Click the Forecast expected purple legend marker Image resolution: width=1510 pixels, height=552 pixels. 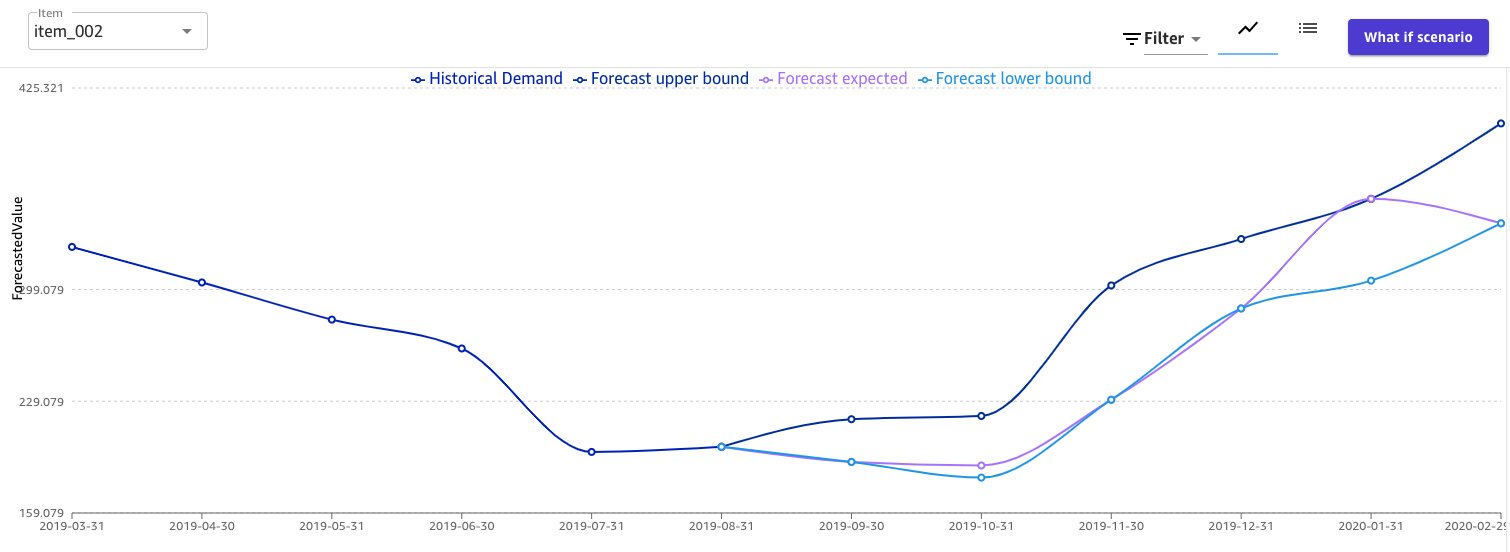pyautogui.click(x=767, y=79)
